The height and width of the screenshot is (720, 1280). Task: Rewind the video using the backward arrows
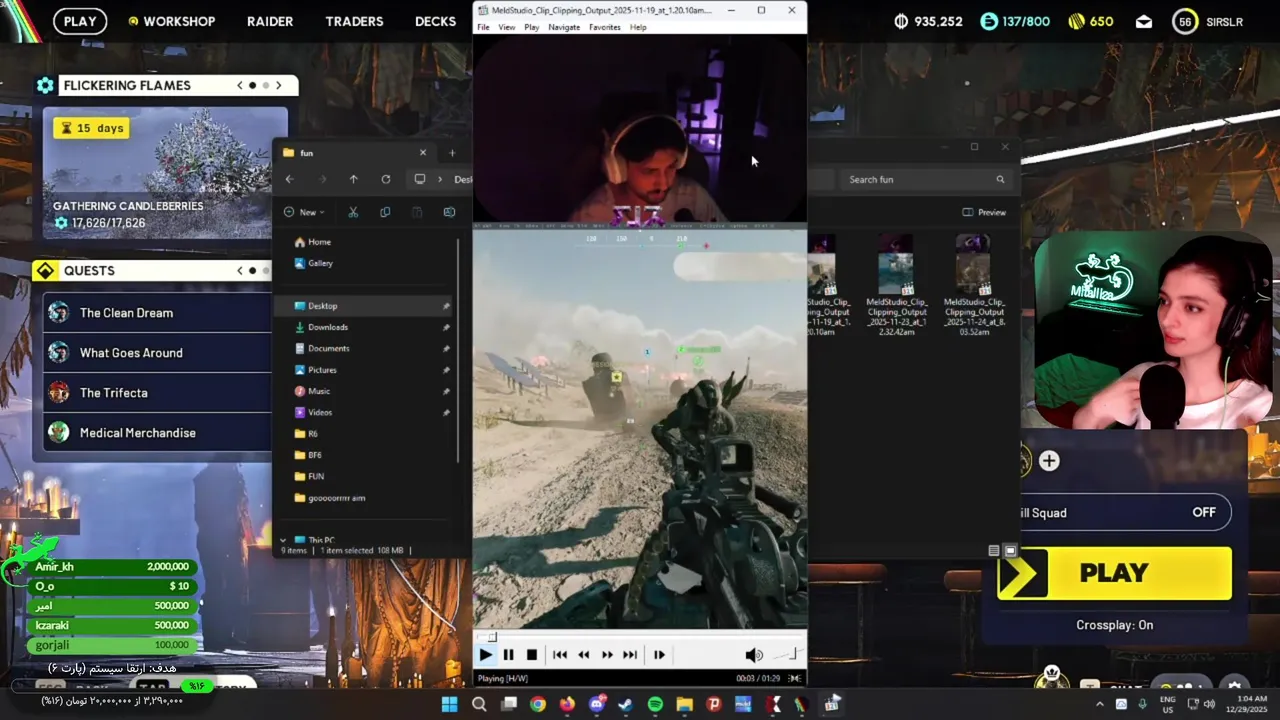tap(583, 655)
